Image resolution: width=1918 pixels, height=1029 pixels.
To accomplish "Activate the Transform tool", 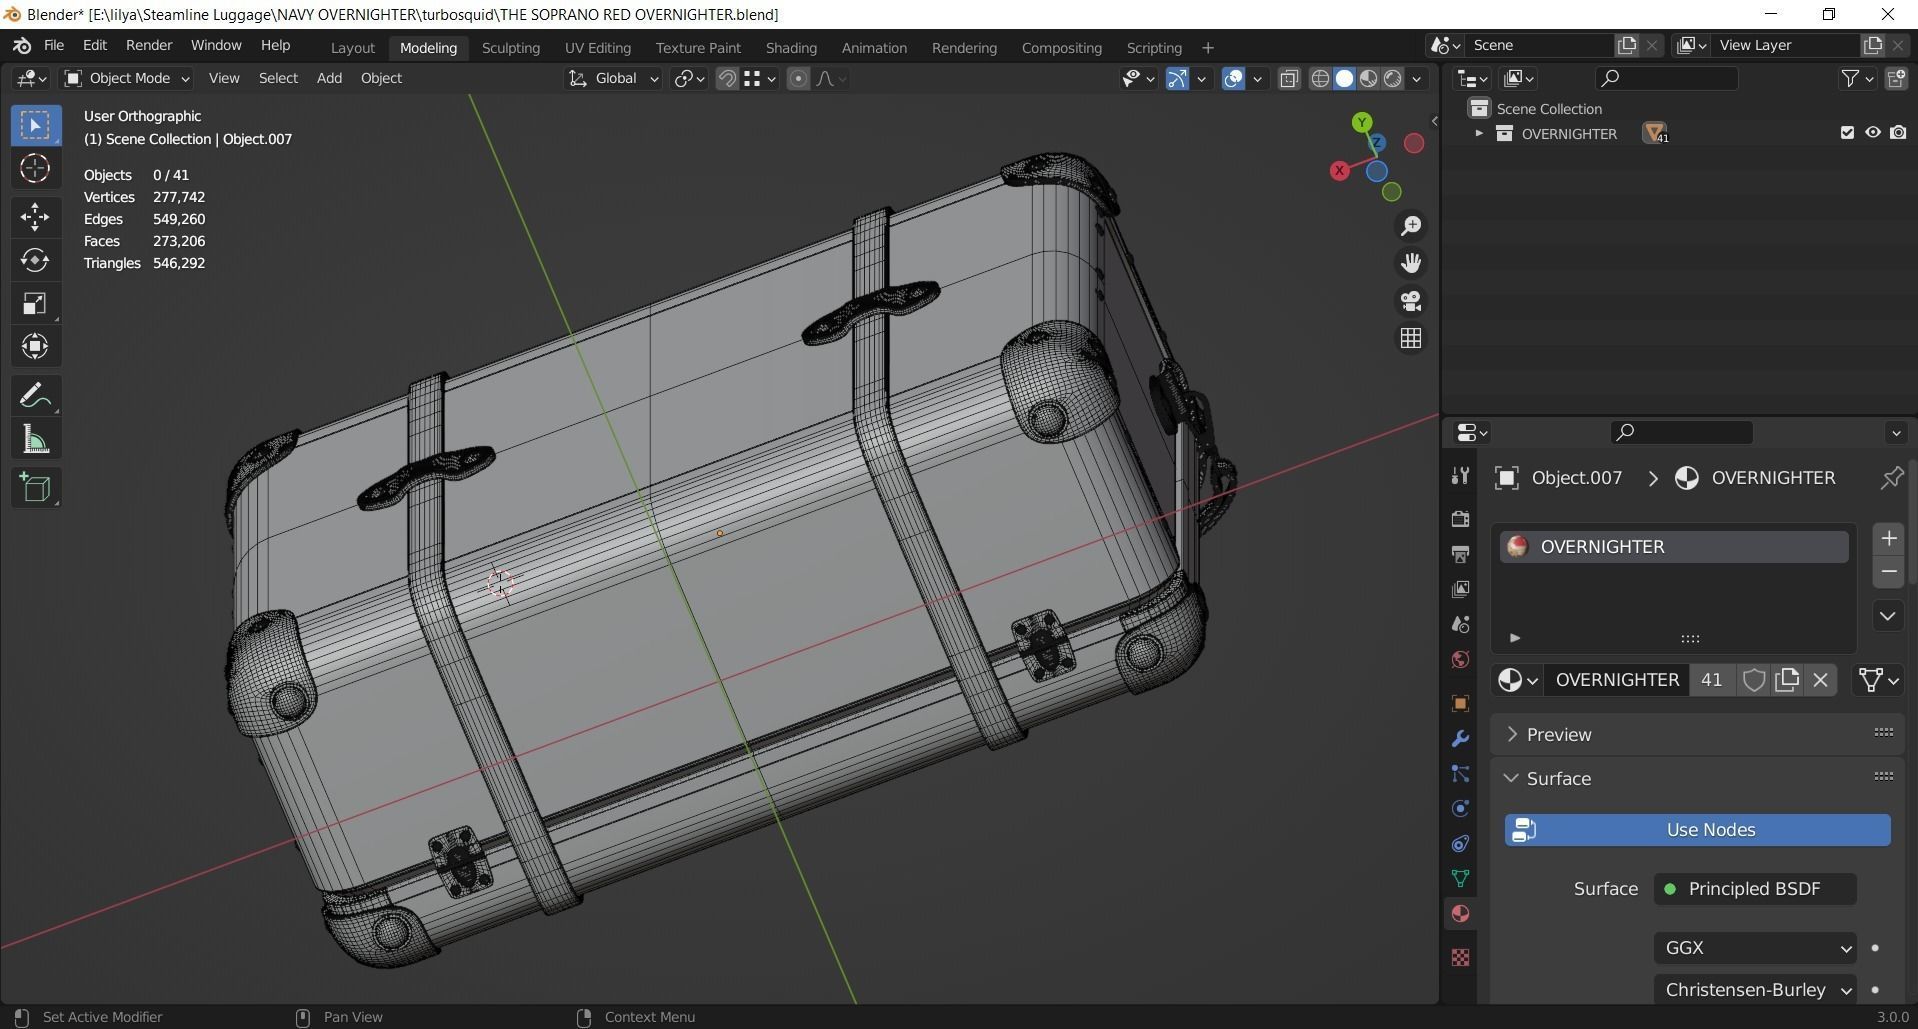I will [x=35, y=346].
